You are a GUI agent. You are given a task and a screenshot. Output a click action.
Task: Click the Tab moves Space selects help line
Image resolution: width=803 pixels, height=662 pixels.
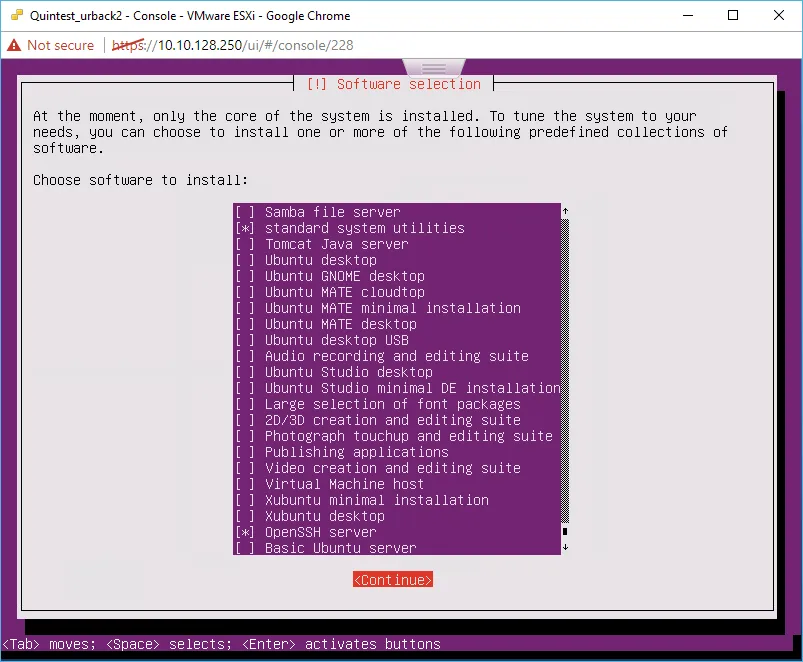click(222, 644)
